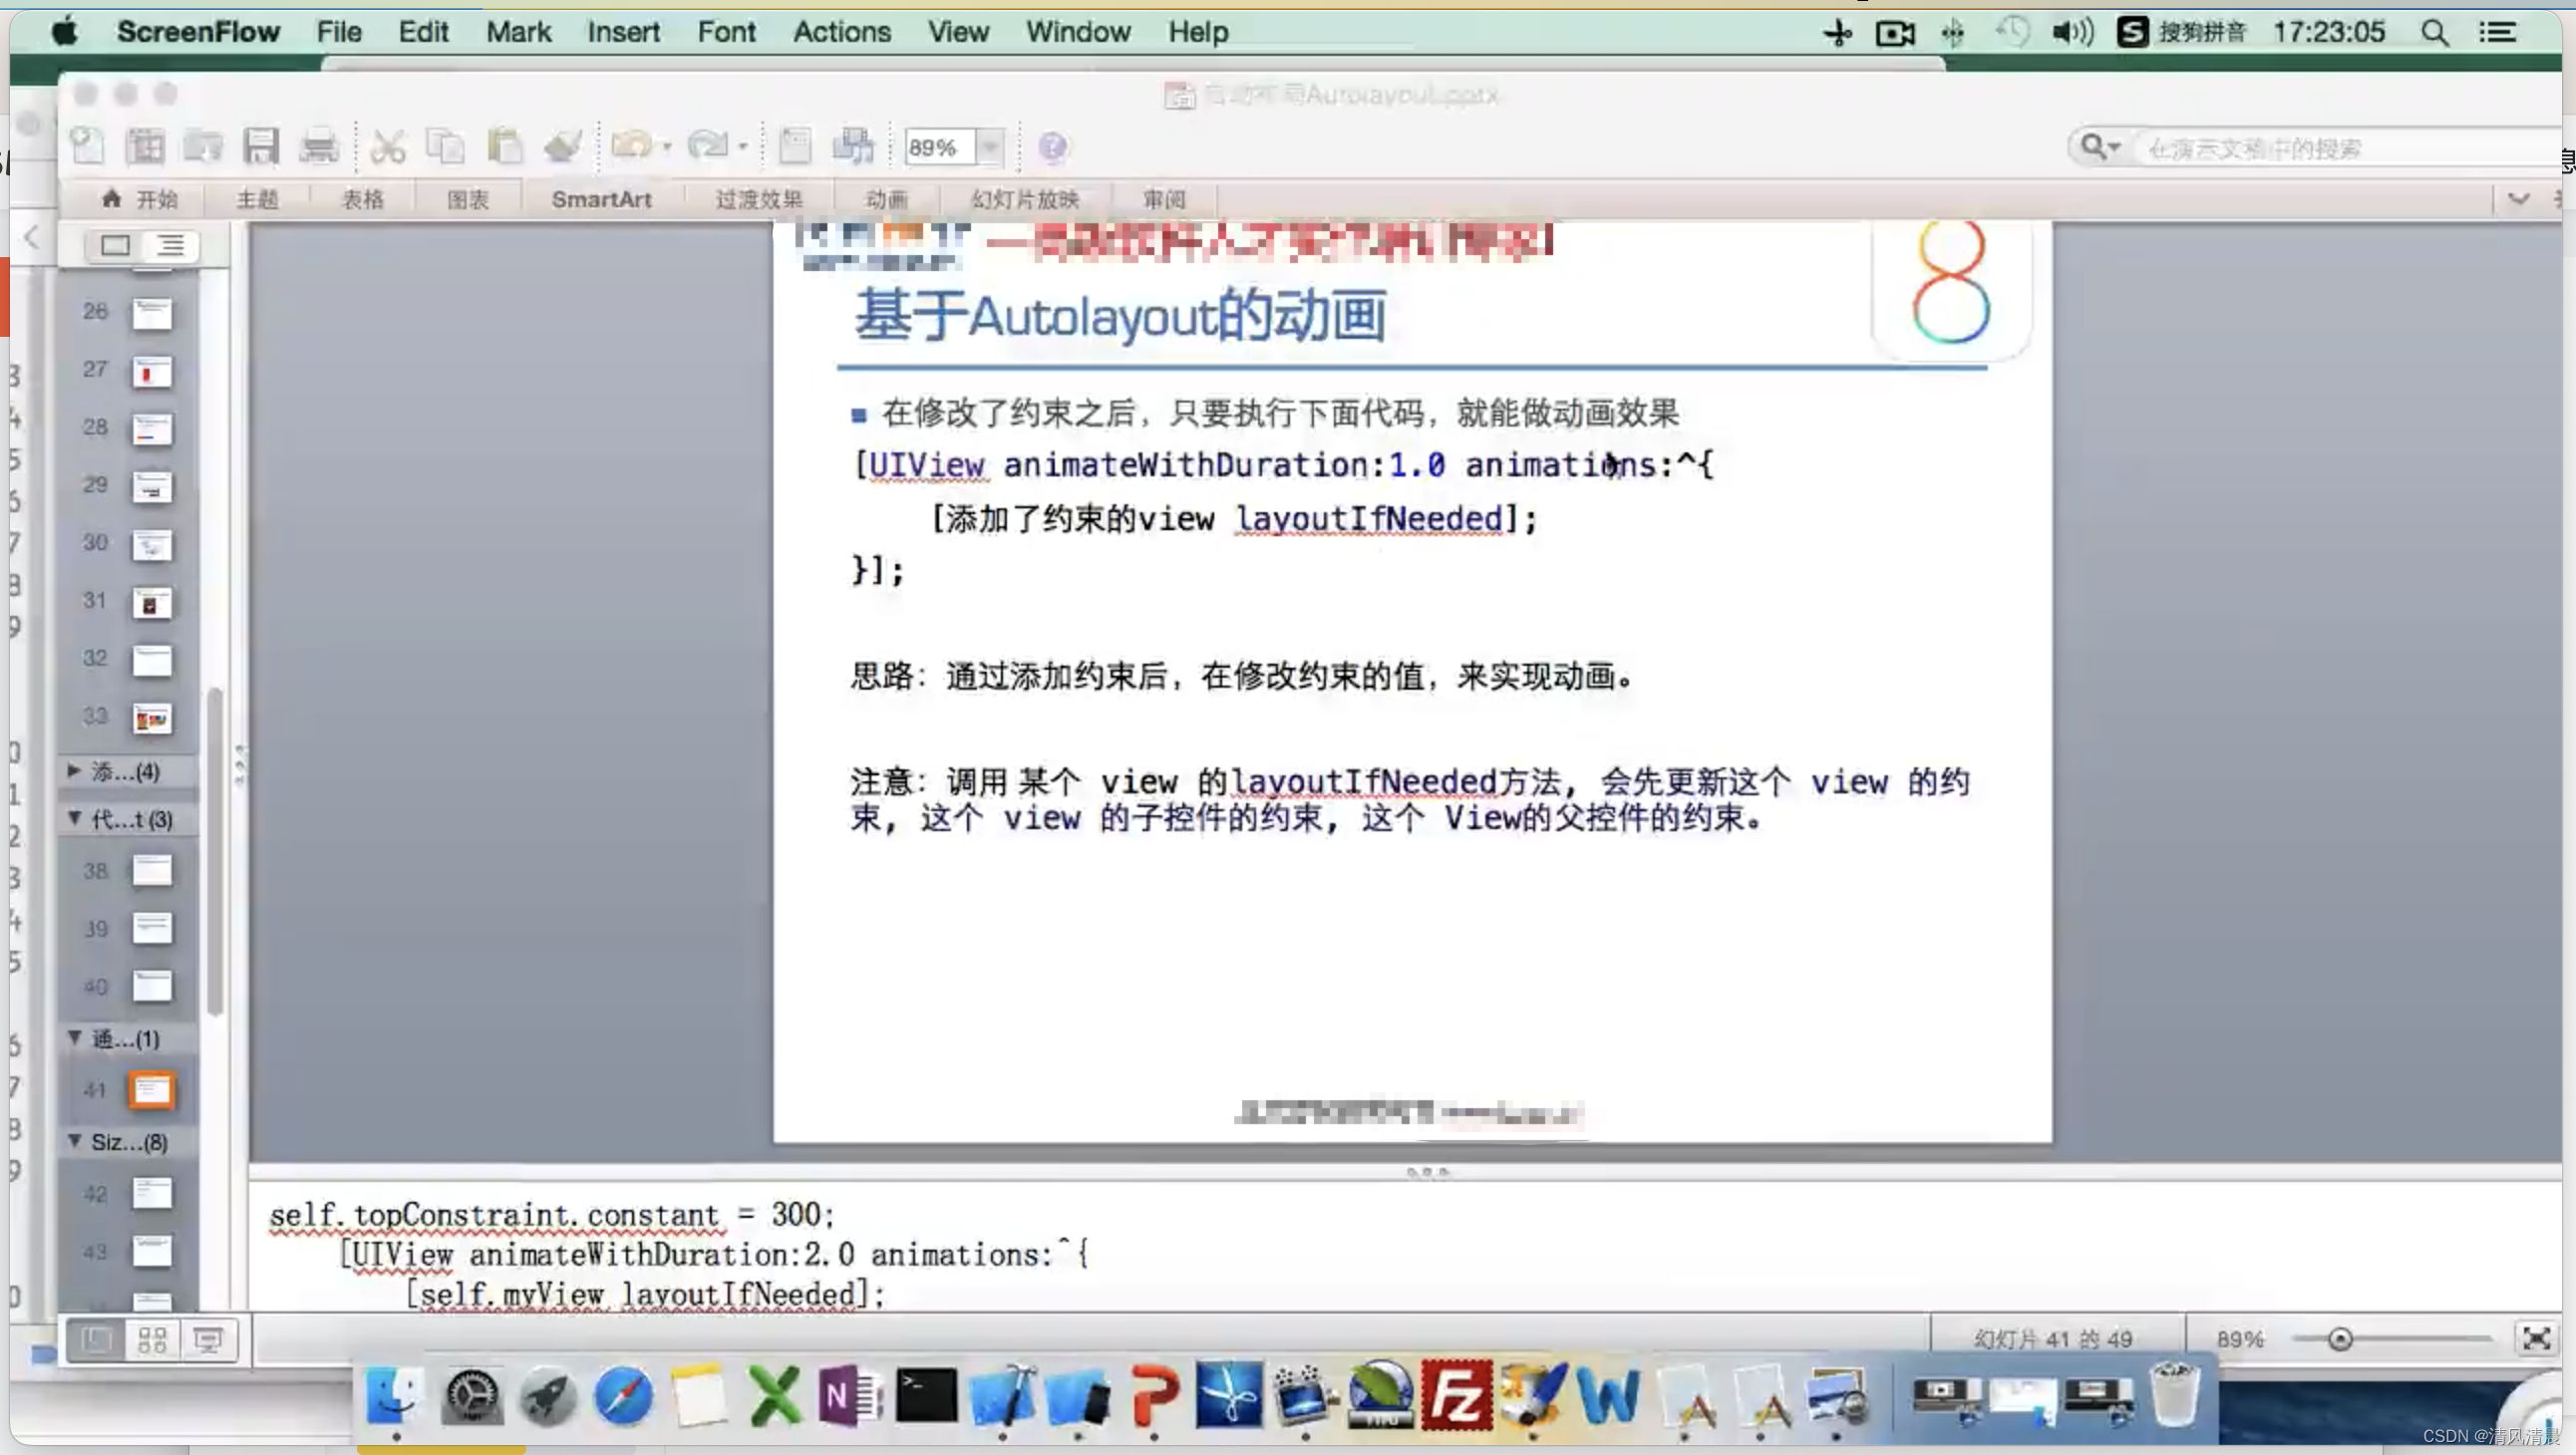Create new presentation from toolbar
Screen dimensions: 2576x1455
click(x=88, y=147)
